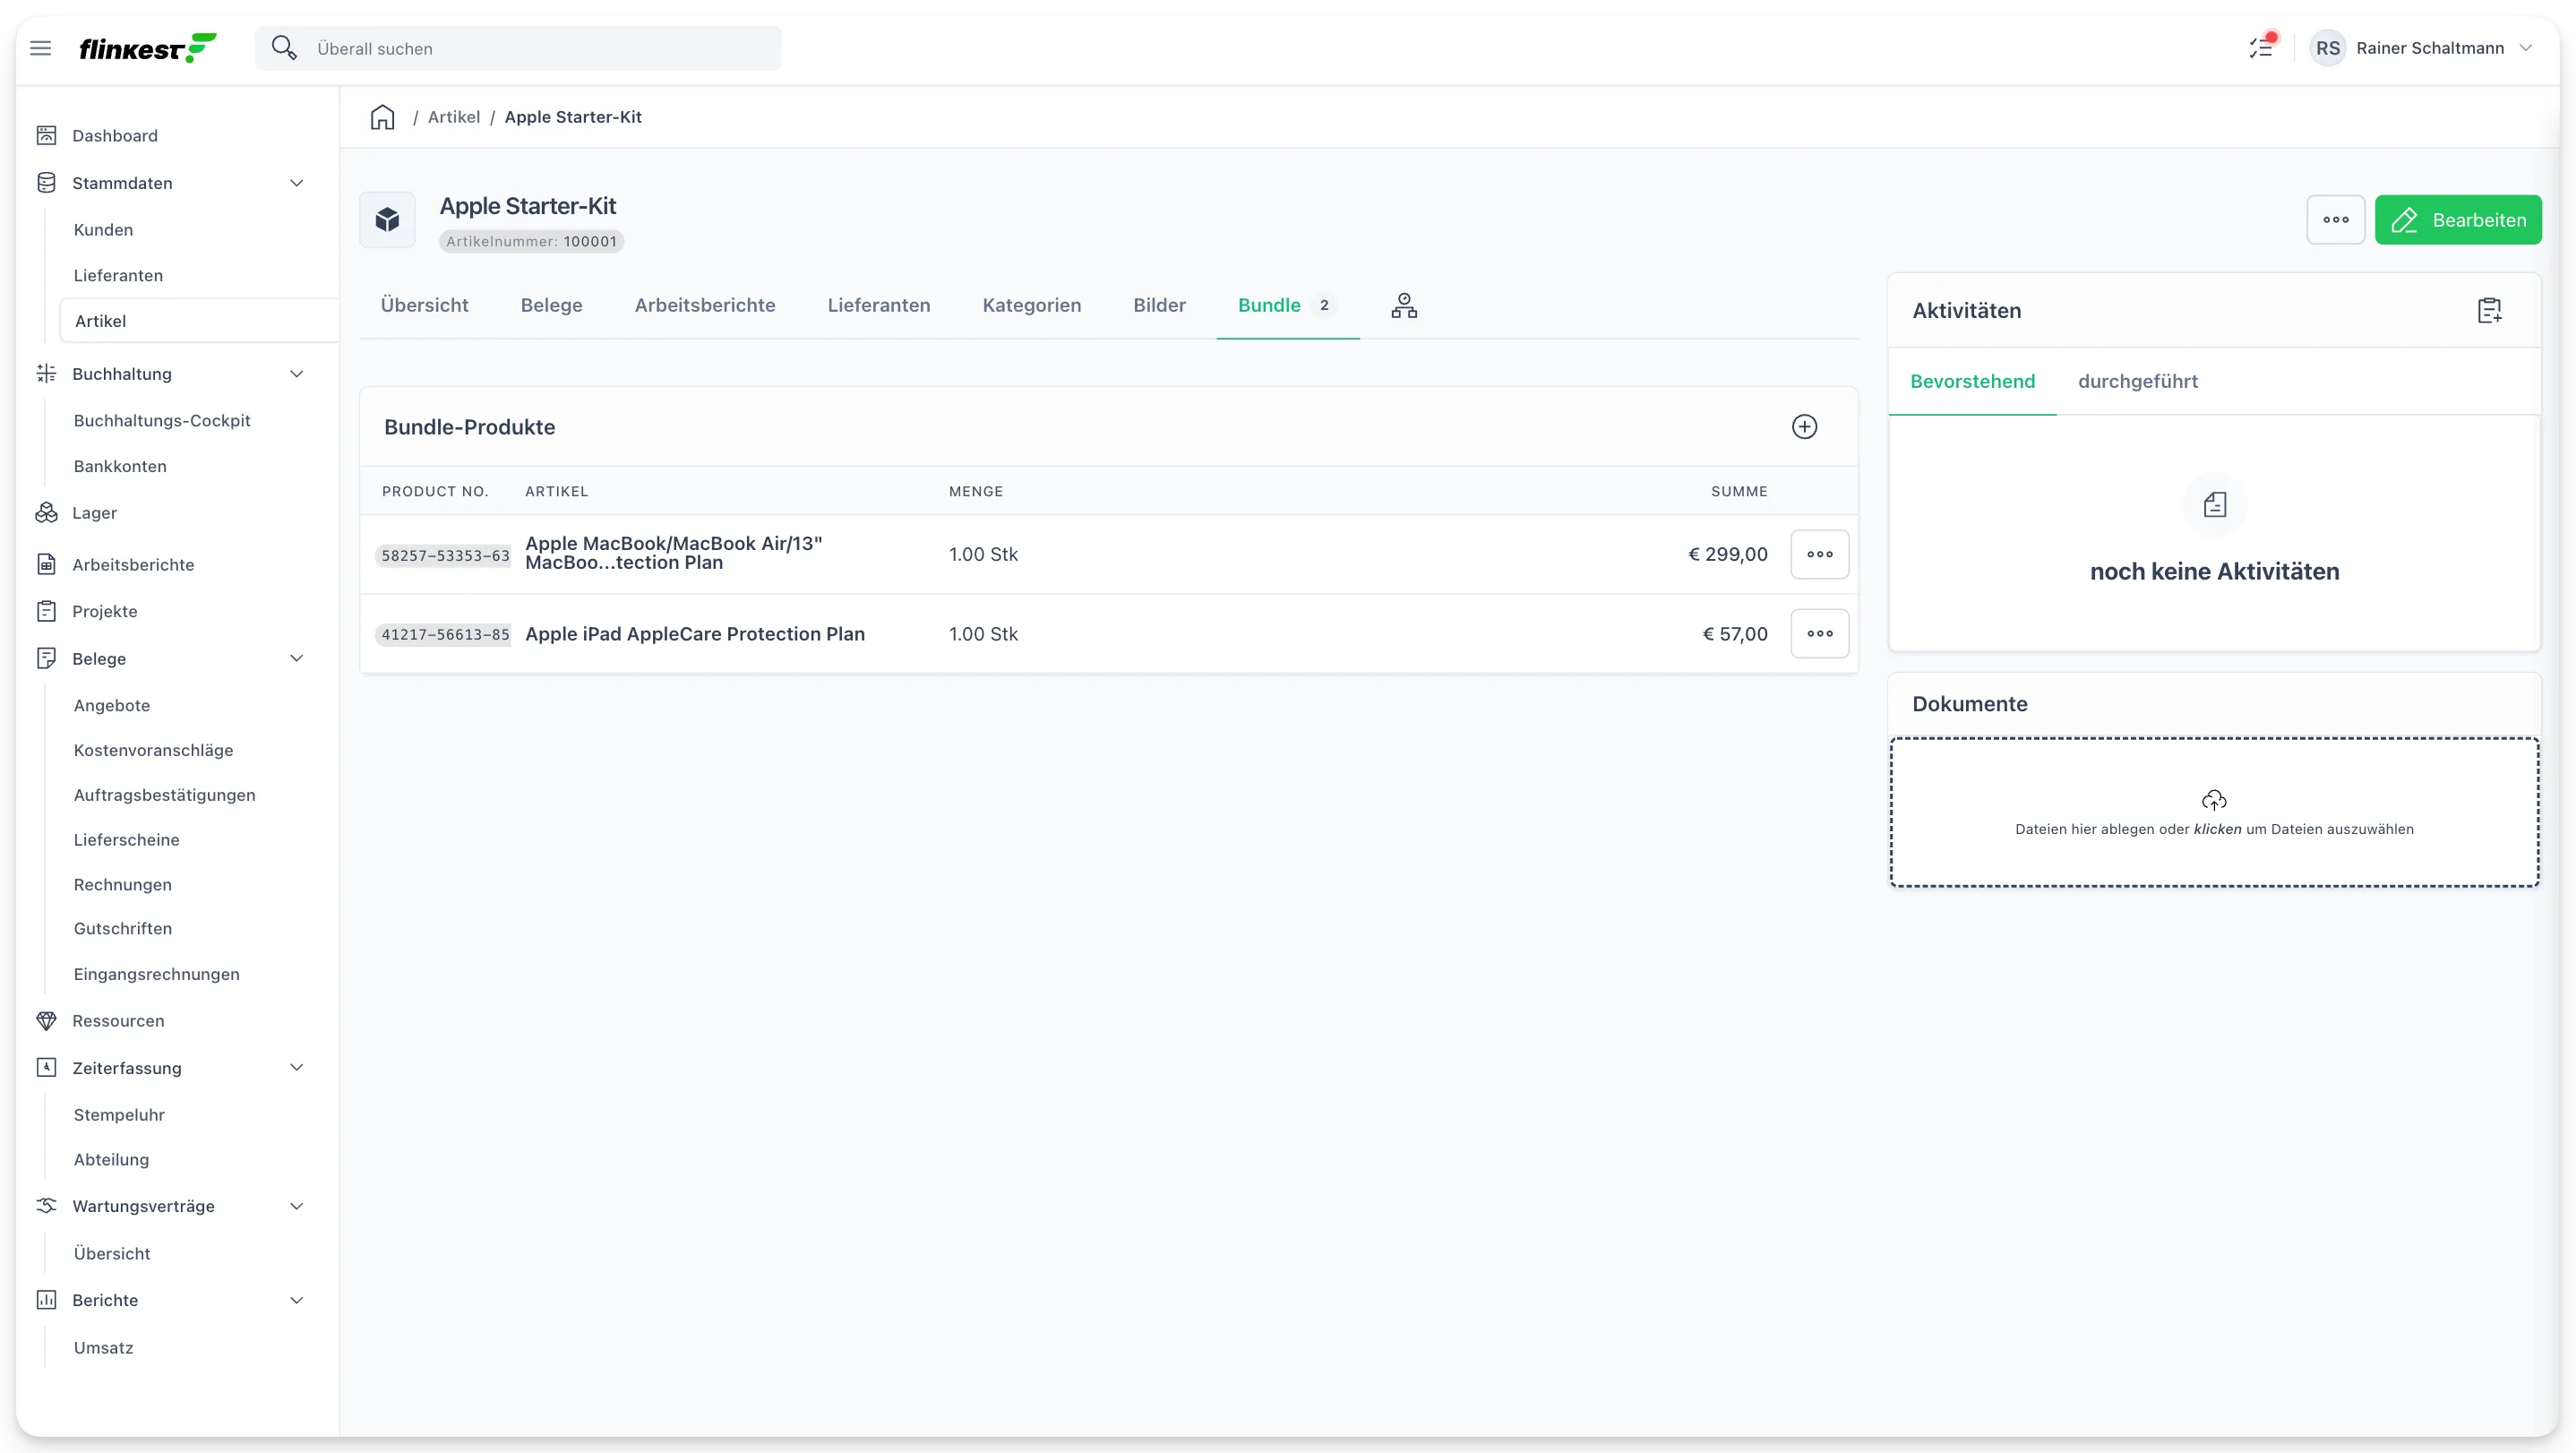Collapse the Wartungsverträge section chevron
The image size is (2576, 1453).
pos(296,1206)
